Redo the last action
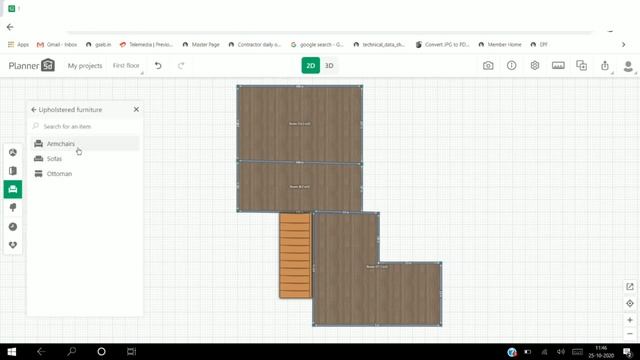 [x=181, y=65]
